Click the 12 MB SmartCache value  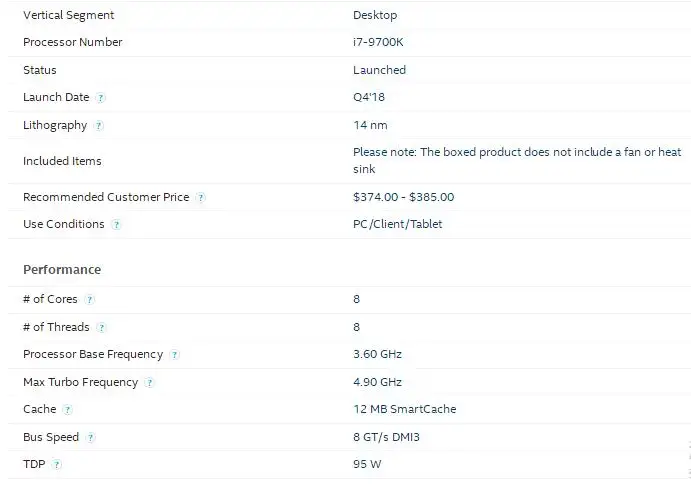[405, 409]
